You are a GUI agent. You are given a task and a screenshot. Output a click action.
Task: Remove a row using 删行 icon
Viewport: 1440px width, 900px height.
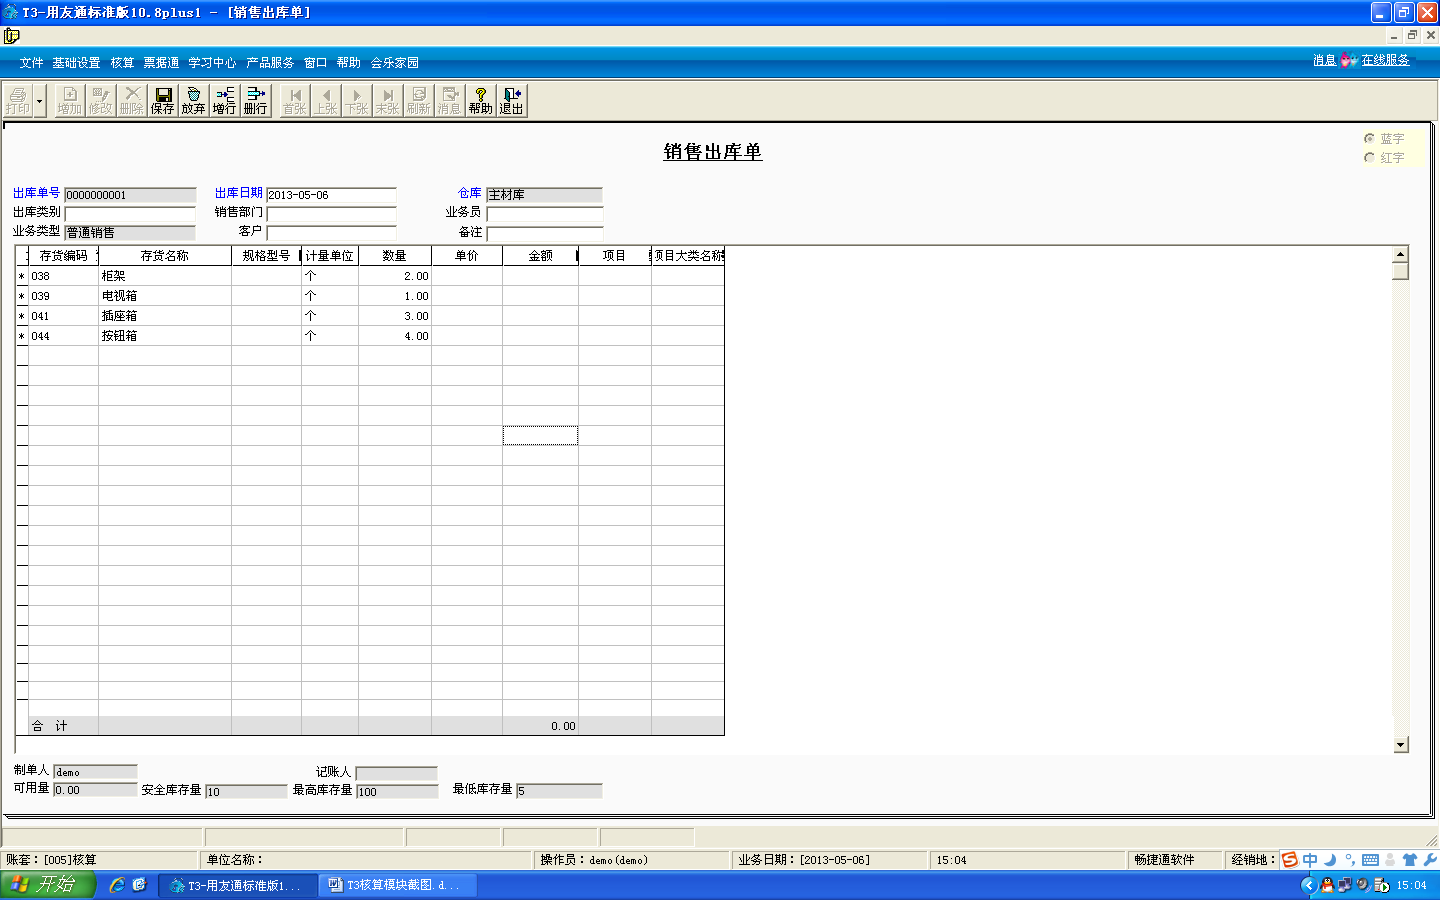255,100
